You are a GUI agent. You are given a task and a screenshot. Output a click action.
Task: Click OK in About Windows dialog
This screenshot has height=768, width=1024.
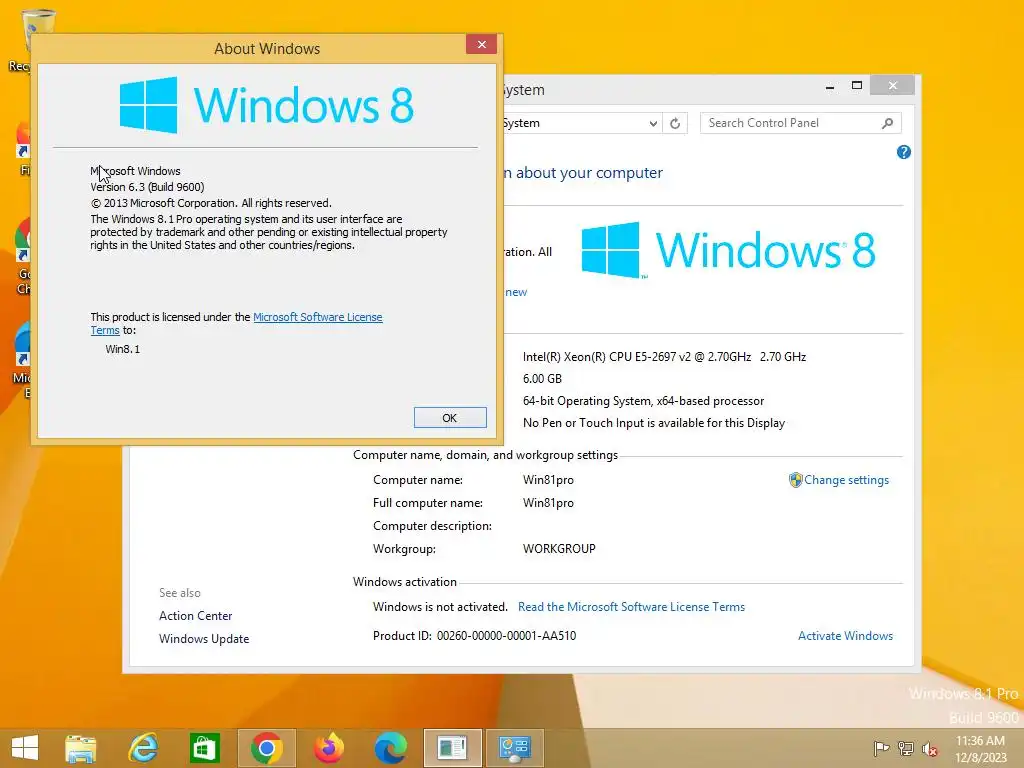(450, 418)
